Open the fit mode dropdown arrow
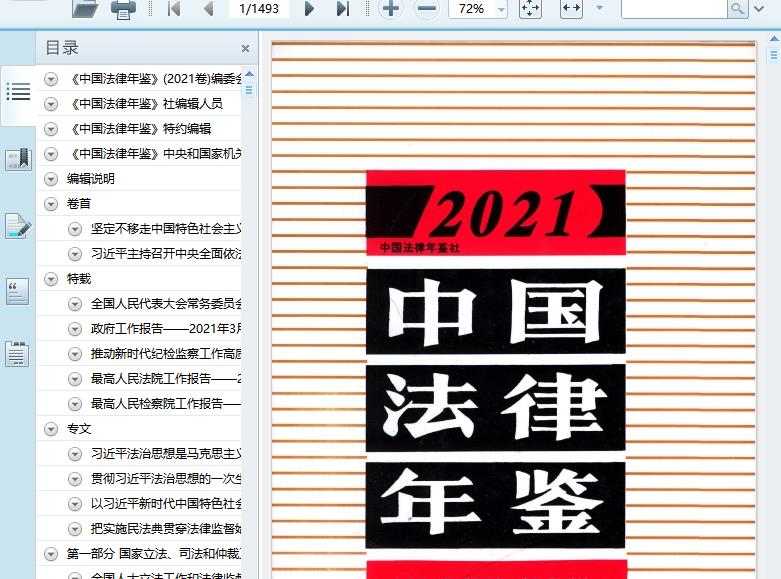This screenshot has width=781, height=579. pos(600,8)
